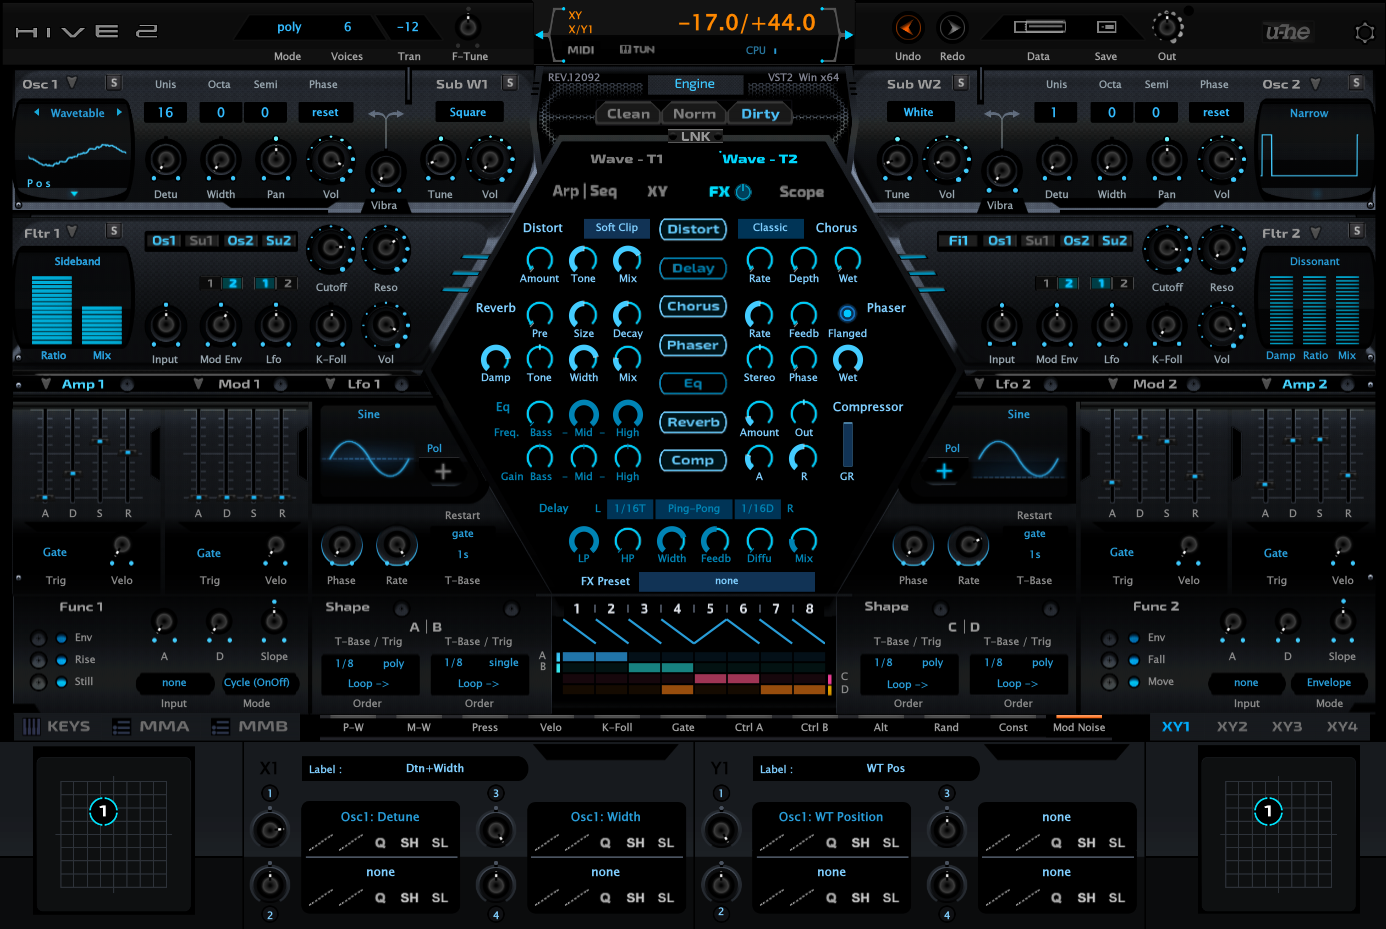
Task: Click the Amp 1 sustain slider
Action: tap(99, 455)
